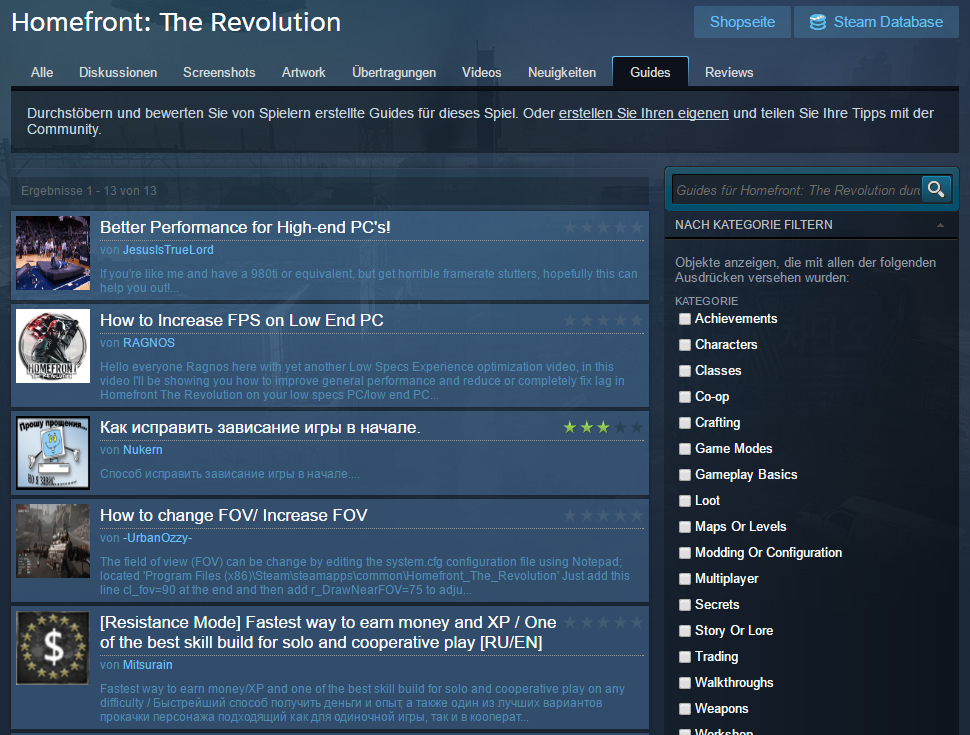The height and width of the screenshot is (735, 970).
Task: Toggle the Co-op filter checkbox
Action: [685, 397]
